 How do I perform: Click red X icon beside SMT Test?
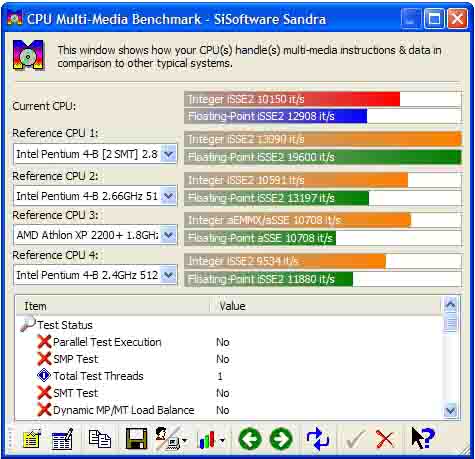44,393
